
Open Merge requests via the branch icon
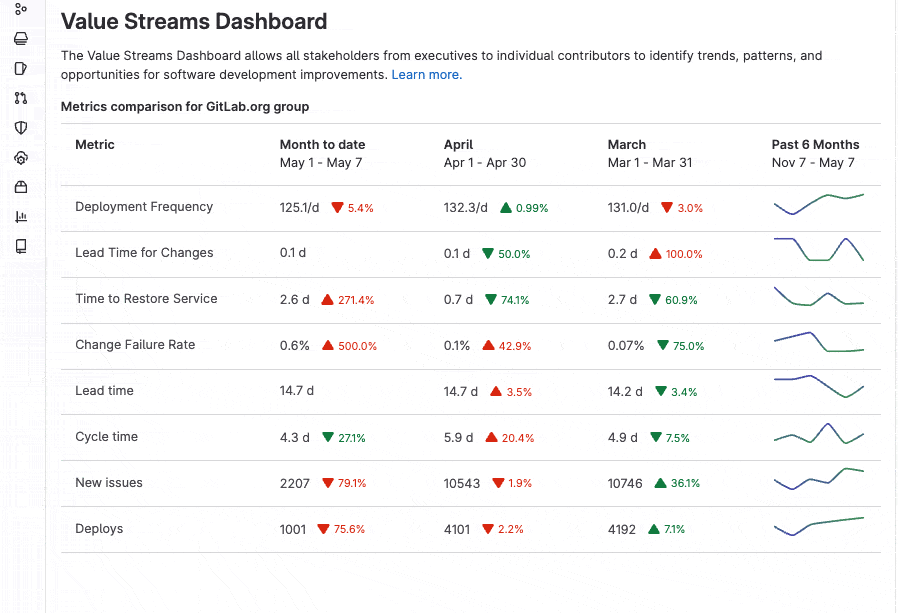(x=22, y=98)
